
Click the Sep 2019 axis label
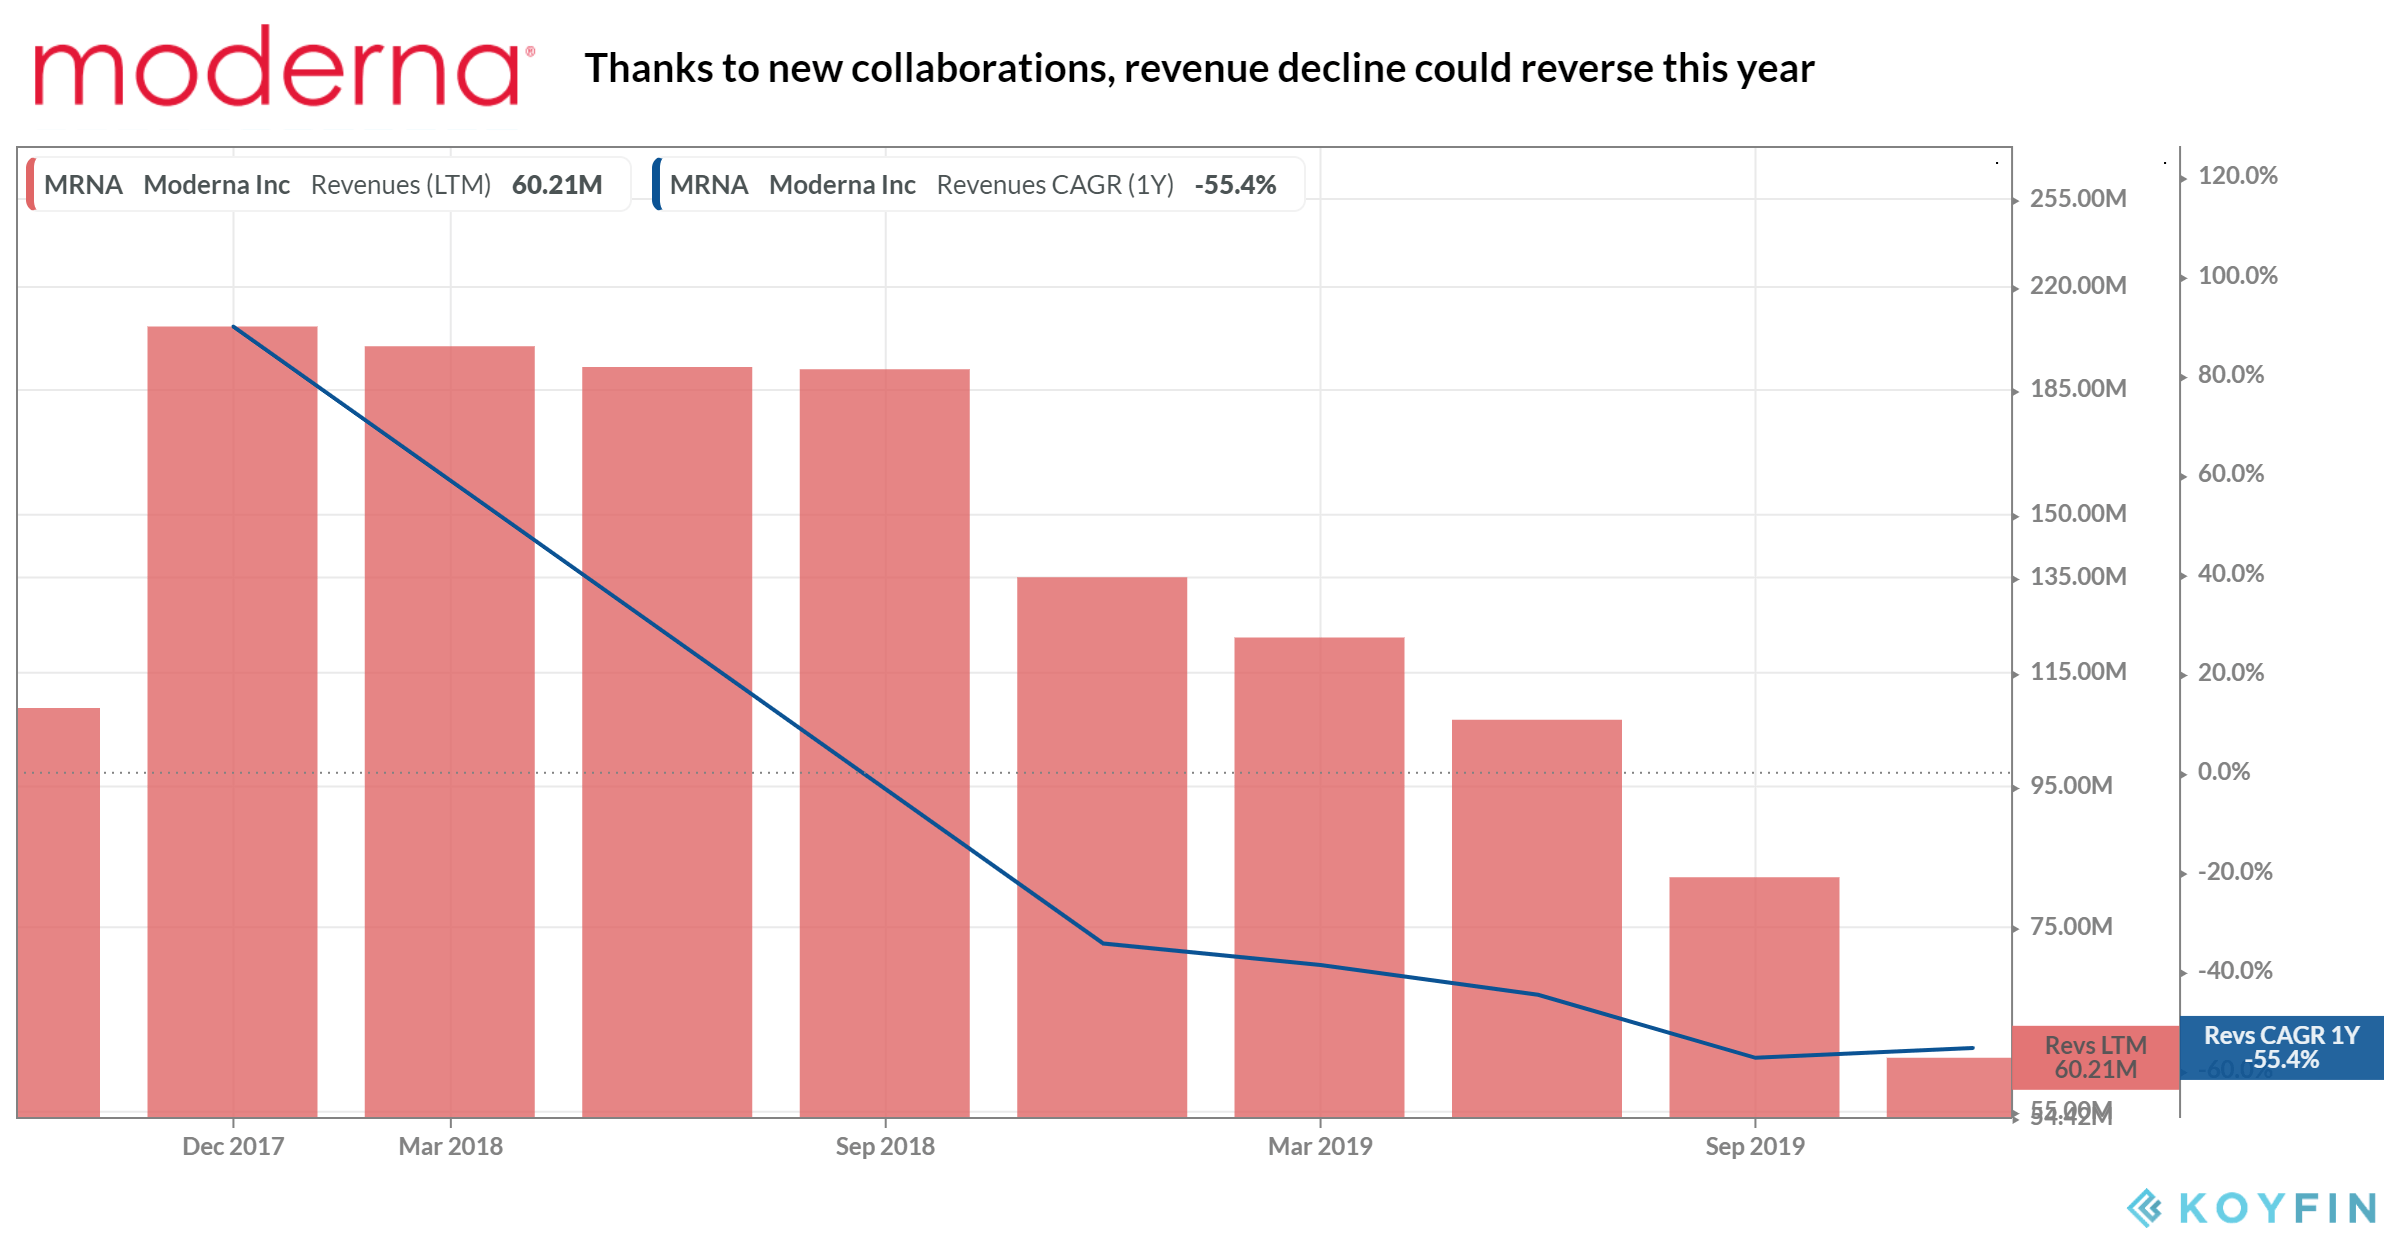pos(1755,1146)
